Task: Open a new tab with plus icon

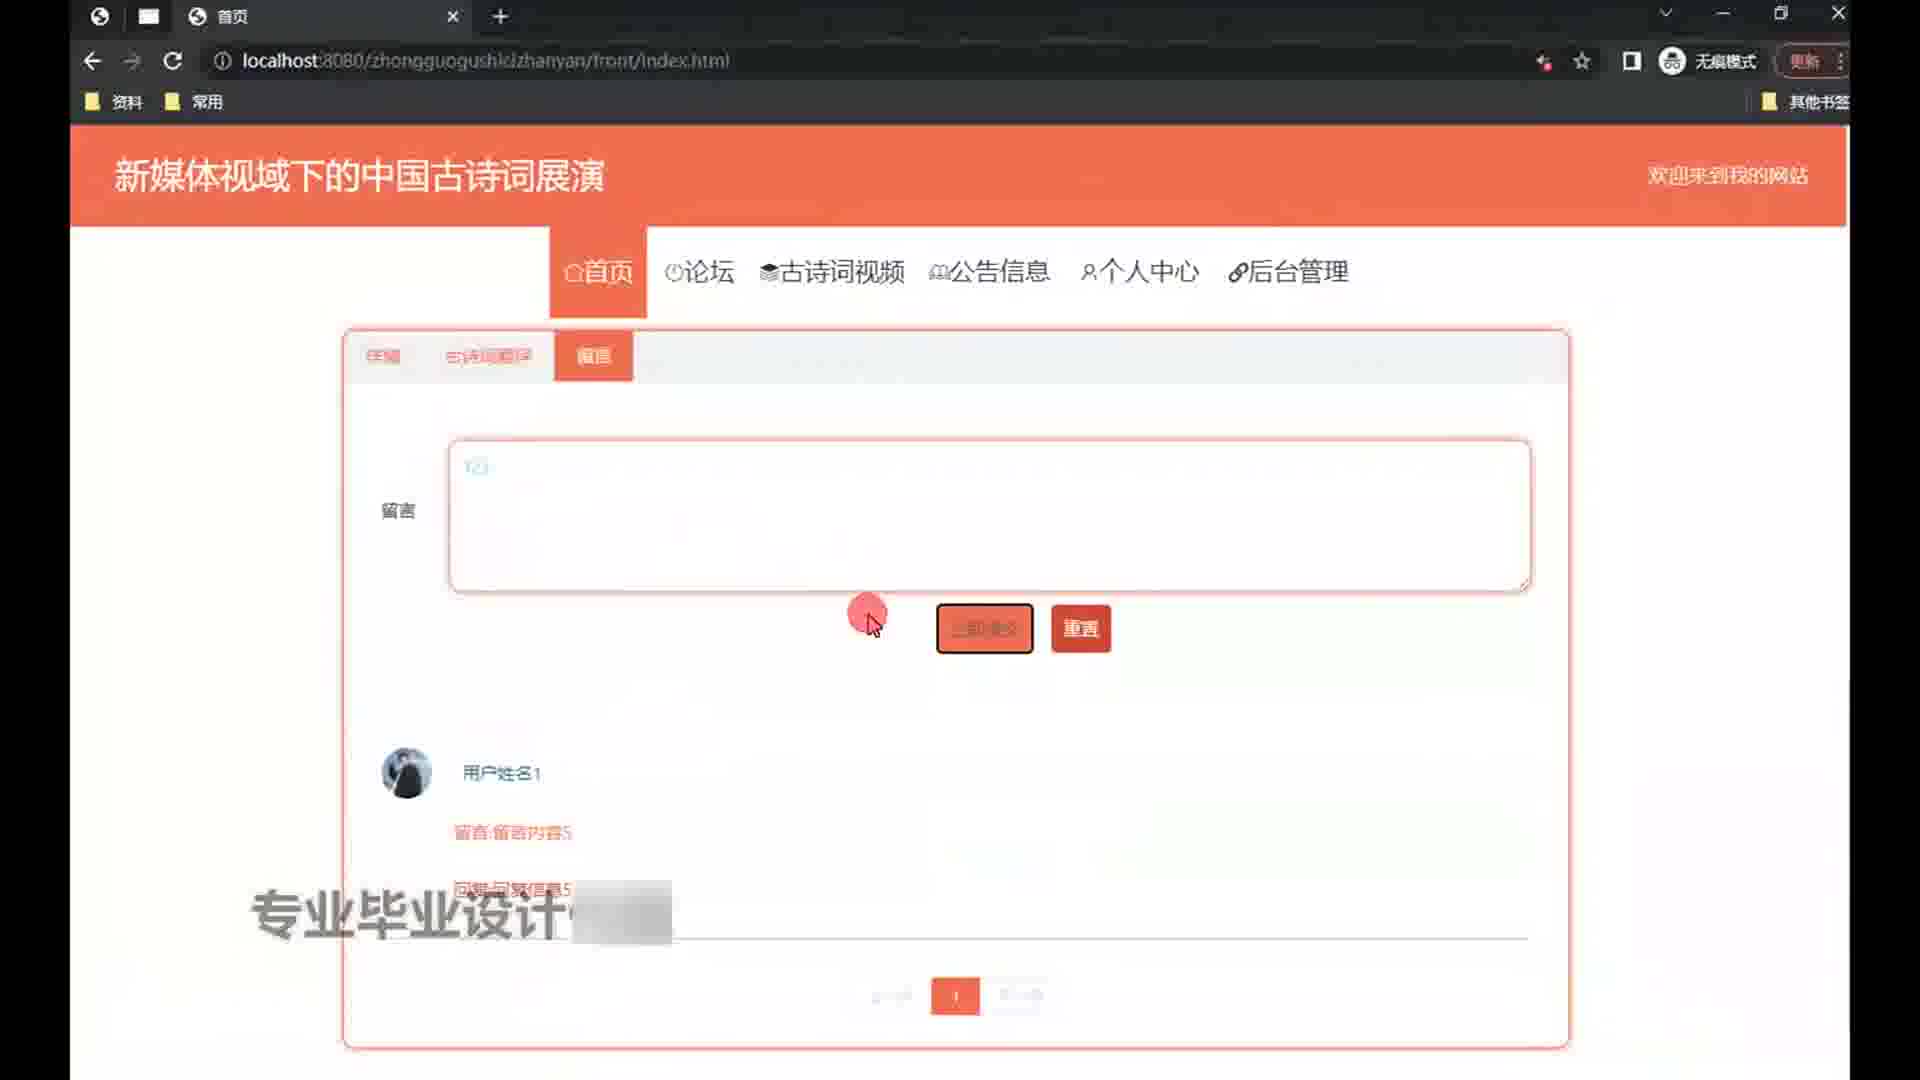Action: coord(500,16)
